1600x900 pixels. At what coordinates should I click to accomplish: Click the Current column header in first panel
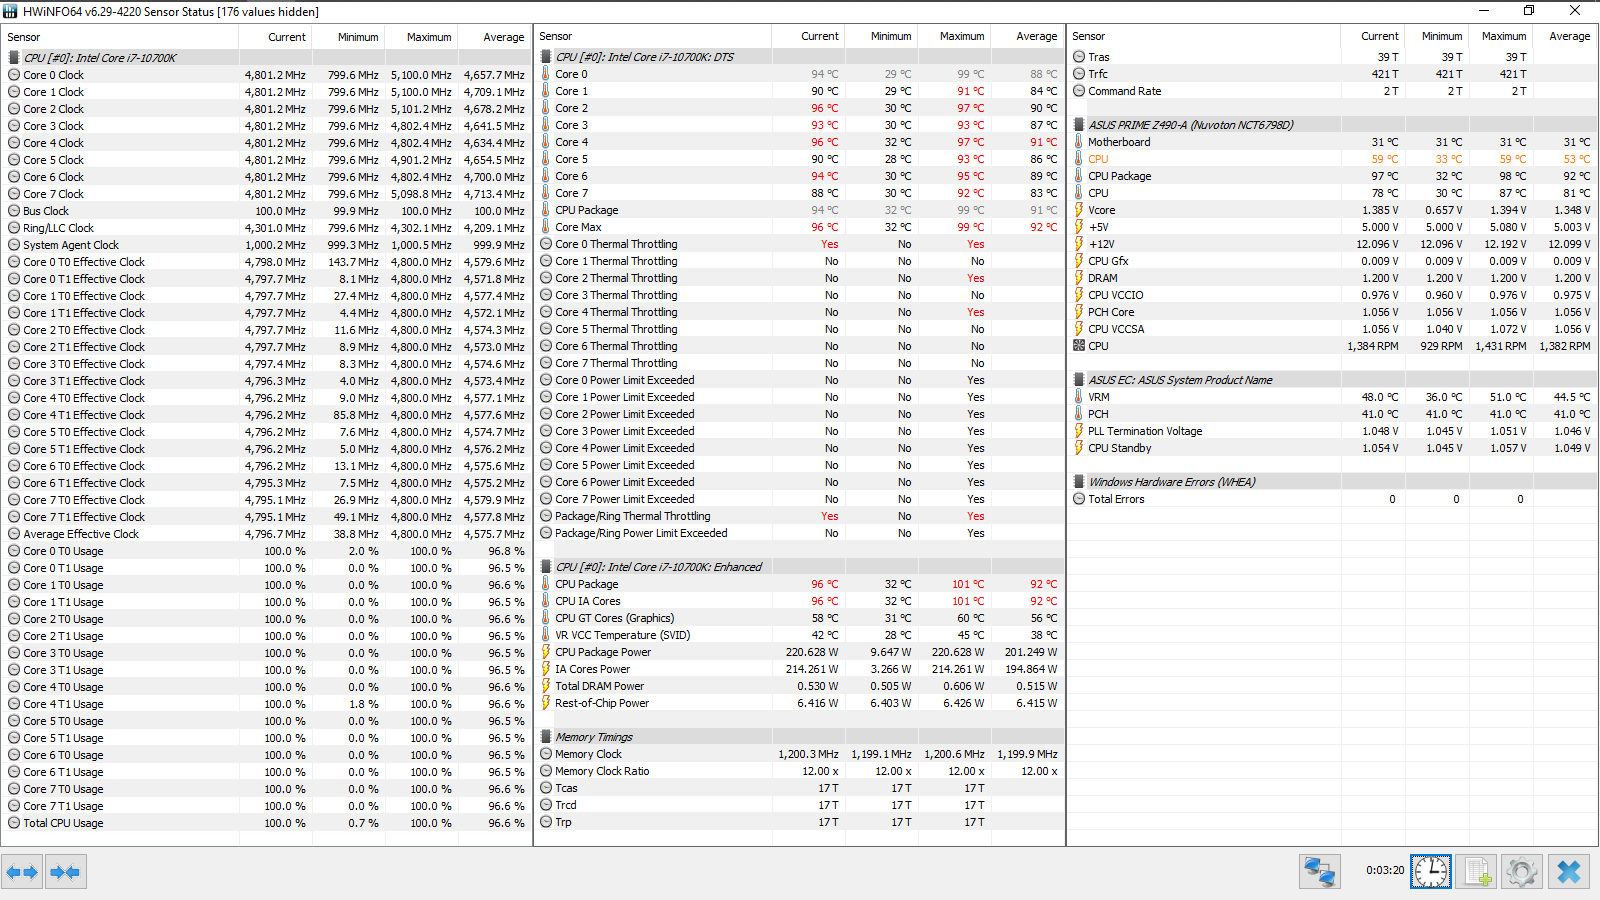pos(276,37)
